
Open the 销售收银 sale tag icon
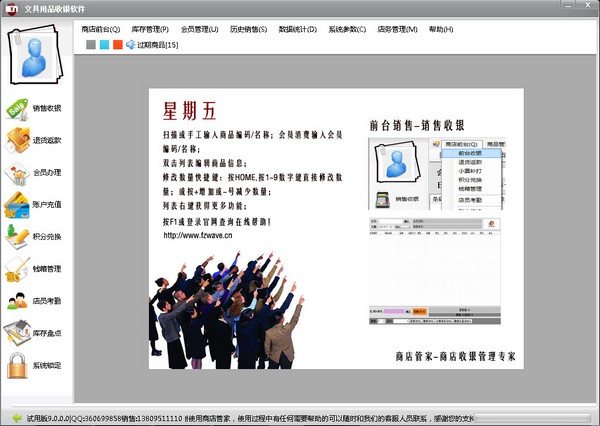point(17,109)
